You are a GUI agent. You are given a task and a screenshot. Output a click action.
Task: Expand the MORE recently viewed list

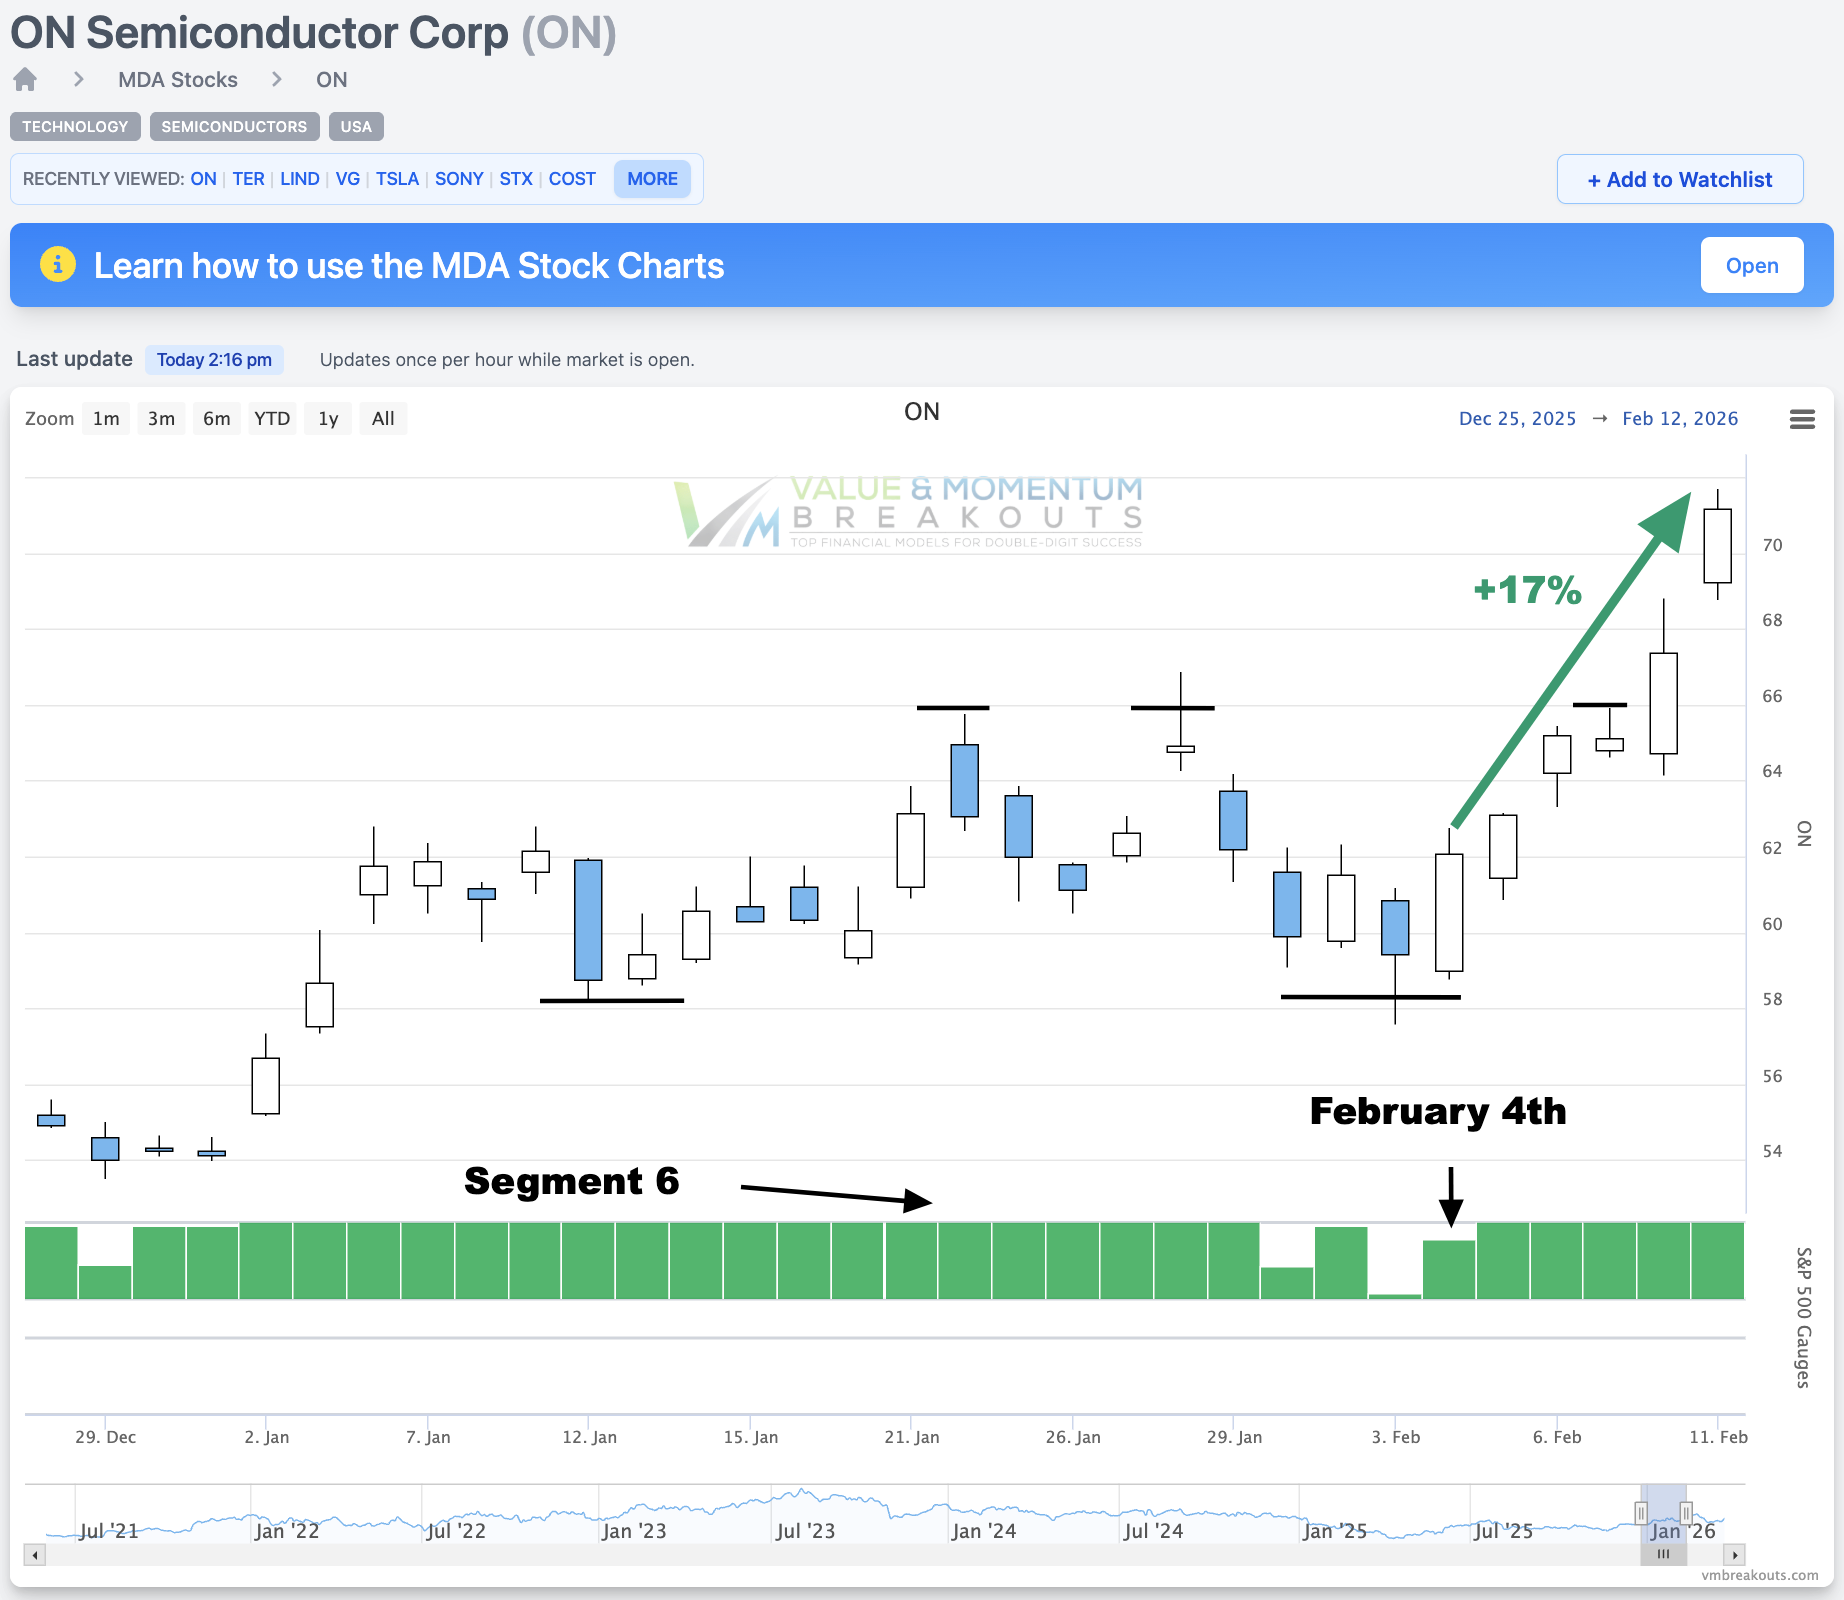click(x=652, y=179)
